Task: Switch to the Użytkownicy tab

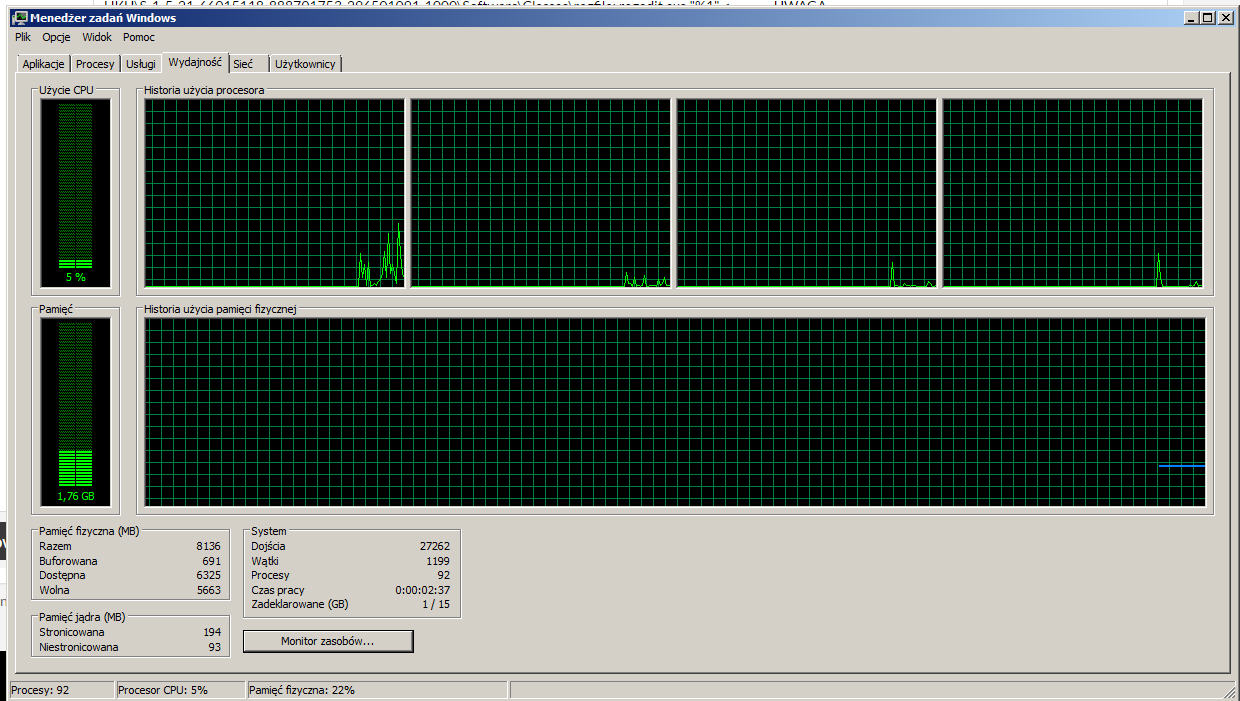Action: [306, 64]
